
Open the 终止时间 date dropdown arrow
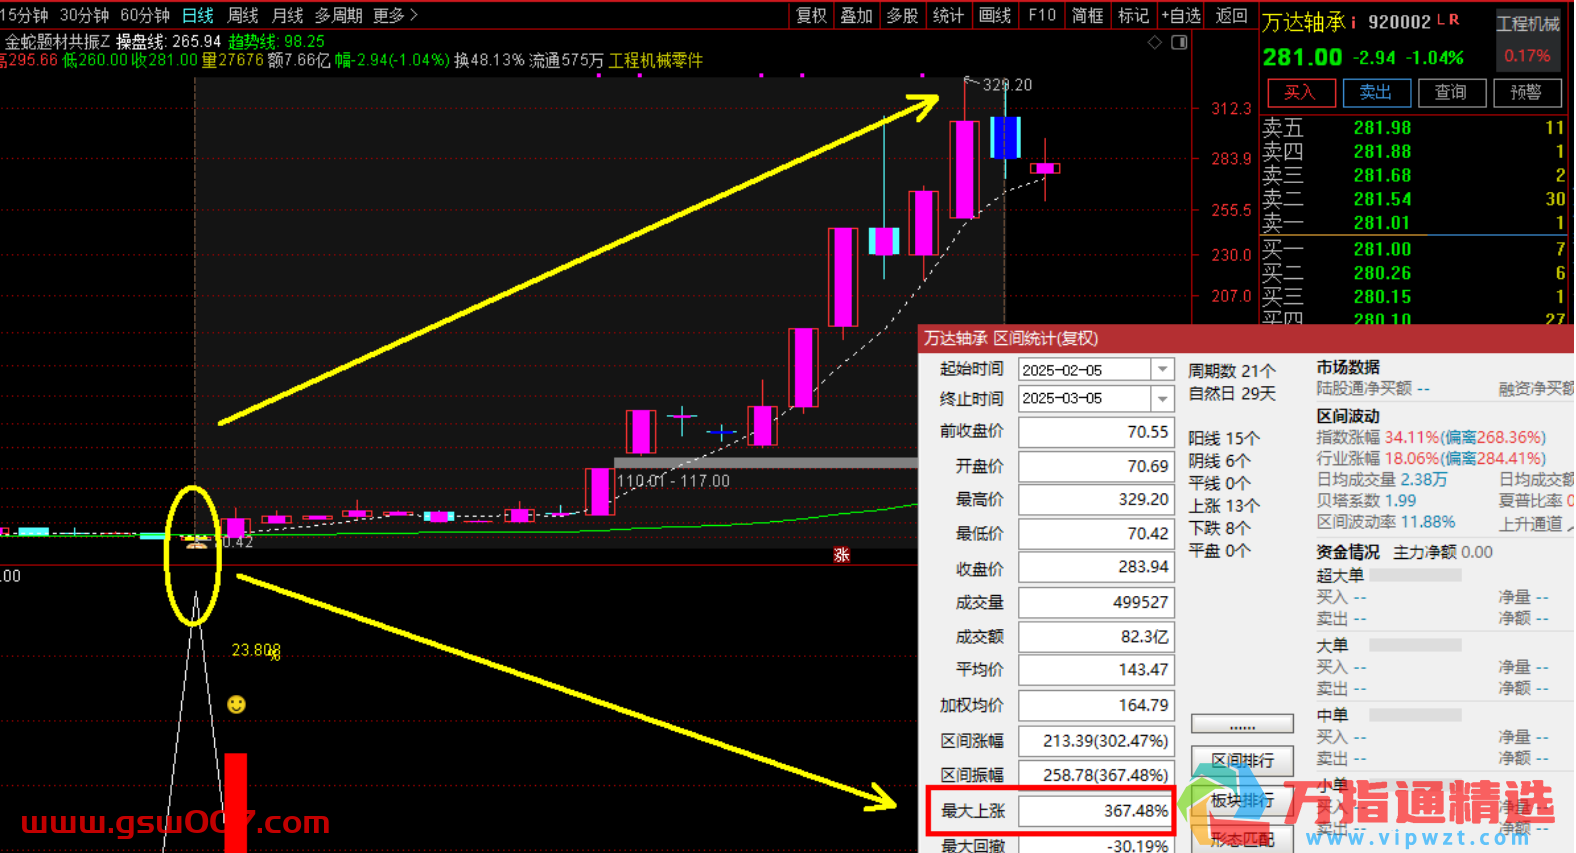pos(1162,399)
